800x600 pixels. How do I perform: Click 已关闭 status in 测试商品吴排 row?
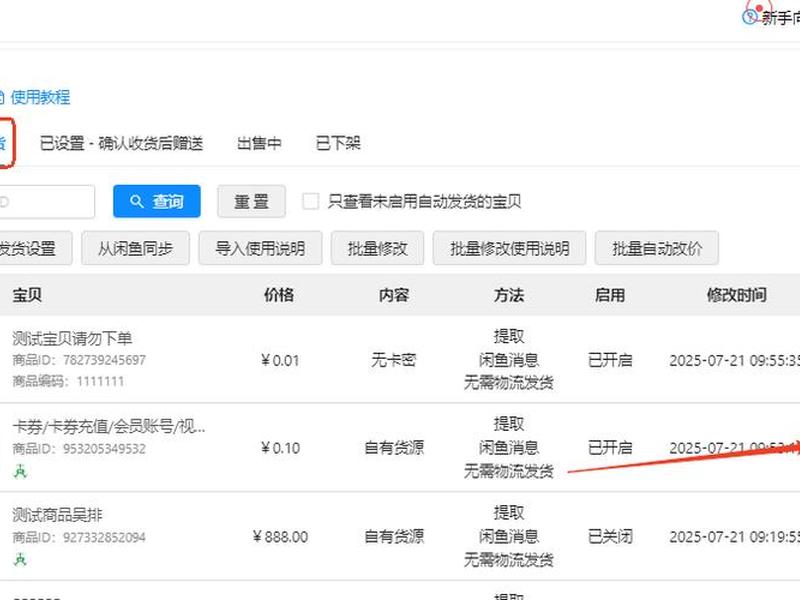tap(610, 537)
